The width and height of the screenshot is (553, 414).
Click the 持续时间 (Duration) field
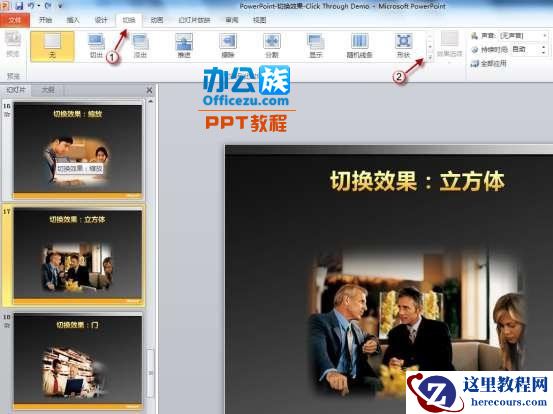pos(529,49)
